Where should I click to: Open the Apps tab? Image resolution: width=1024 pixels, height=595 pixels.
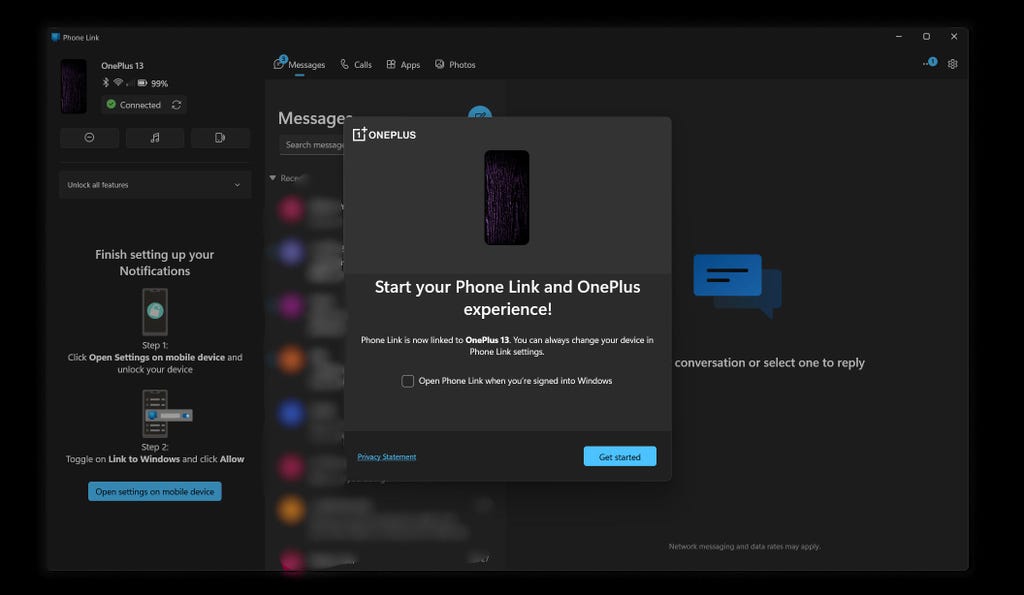[x=403, y=65]
